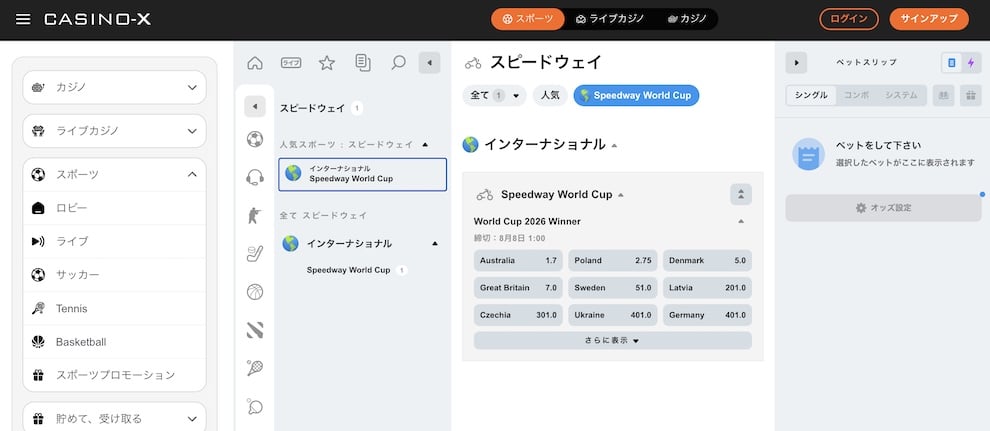Image resolution: width=990 pixels, height=431 pixels.
Task: Open the 全て filter dropdown
Action: [494, 96]
